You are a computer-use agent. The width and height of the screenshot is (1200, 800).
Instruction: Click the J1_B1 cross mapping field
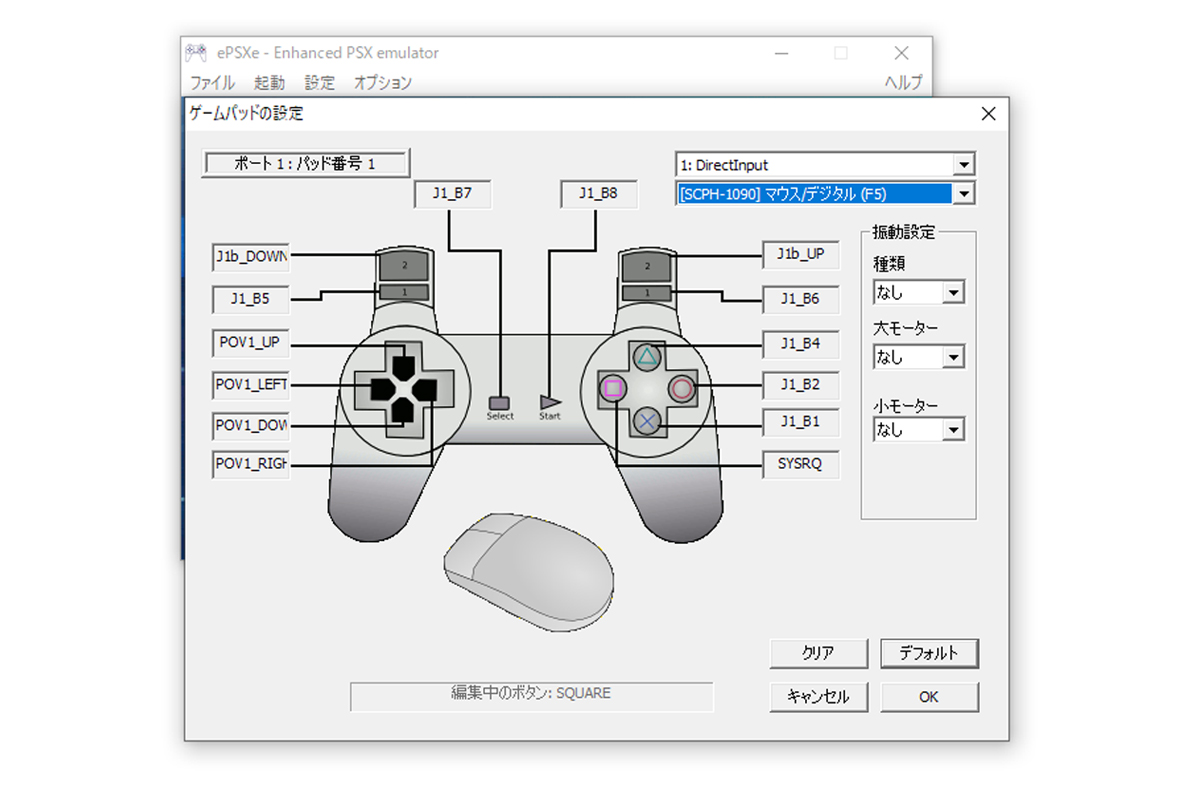click(x=801, y=422)
